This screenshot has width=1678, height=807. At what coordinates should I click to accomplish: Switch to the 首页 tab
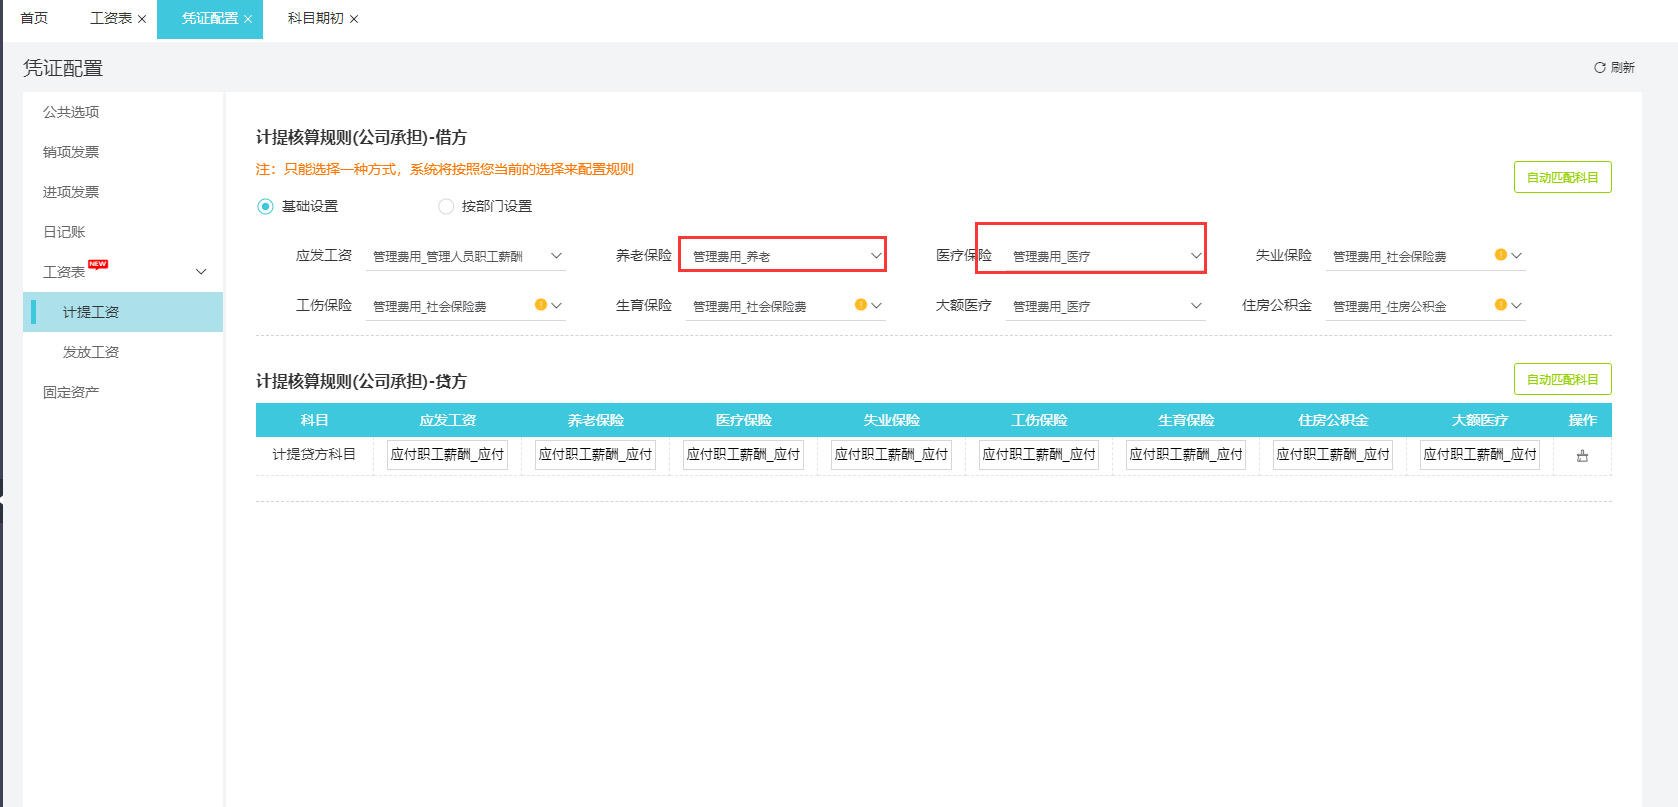click(34, 18)
